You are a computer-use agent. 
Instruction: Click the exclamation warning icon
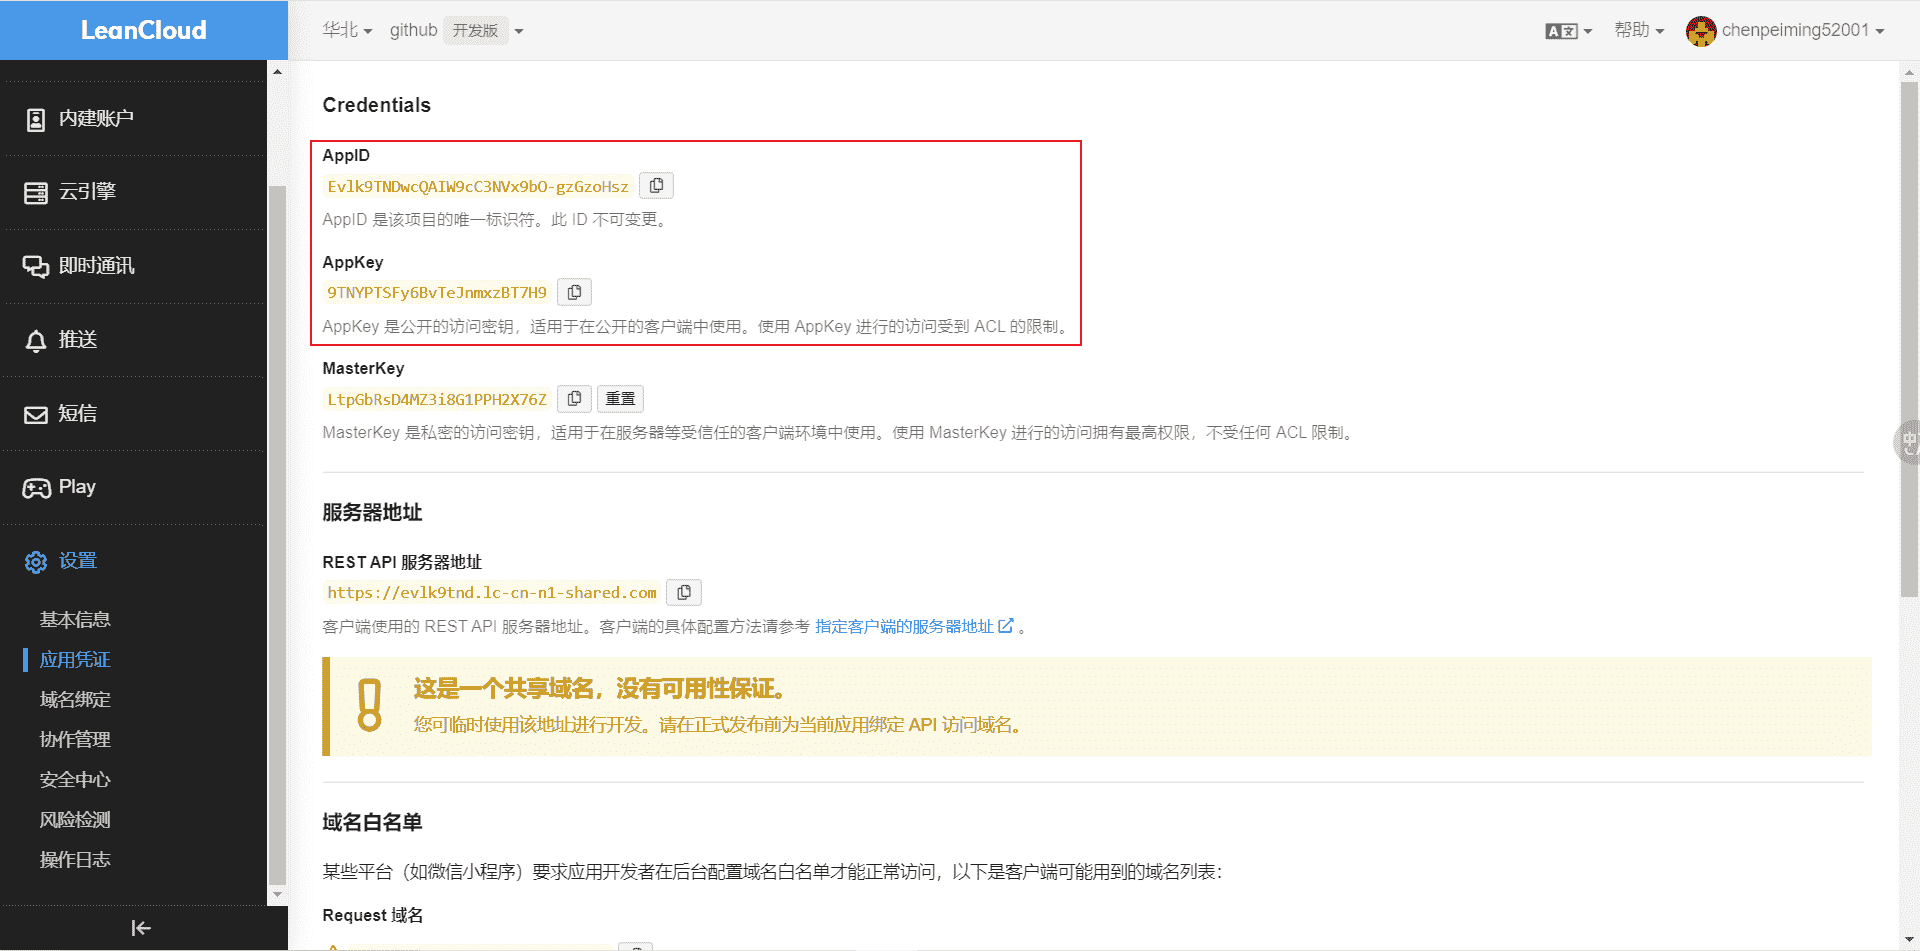pos(370,705)
